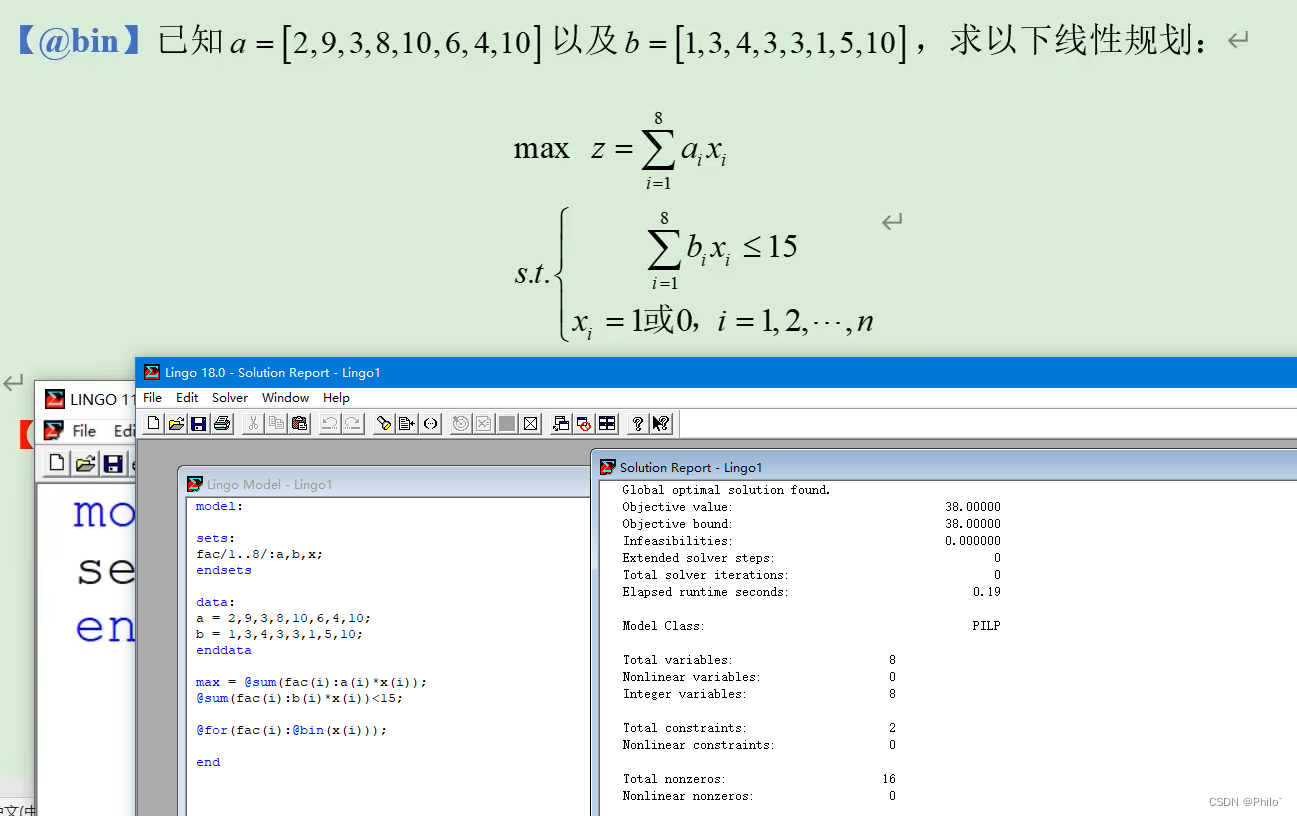The height and width of the screenshot is (816, 1297).
Task: Click the 'Elapsed runtime seconds:' line
Action: pos(811,592)
